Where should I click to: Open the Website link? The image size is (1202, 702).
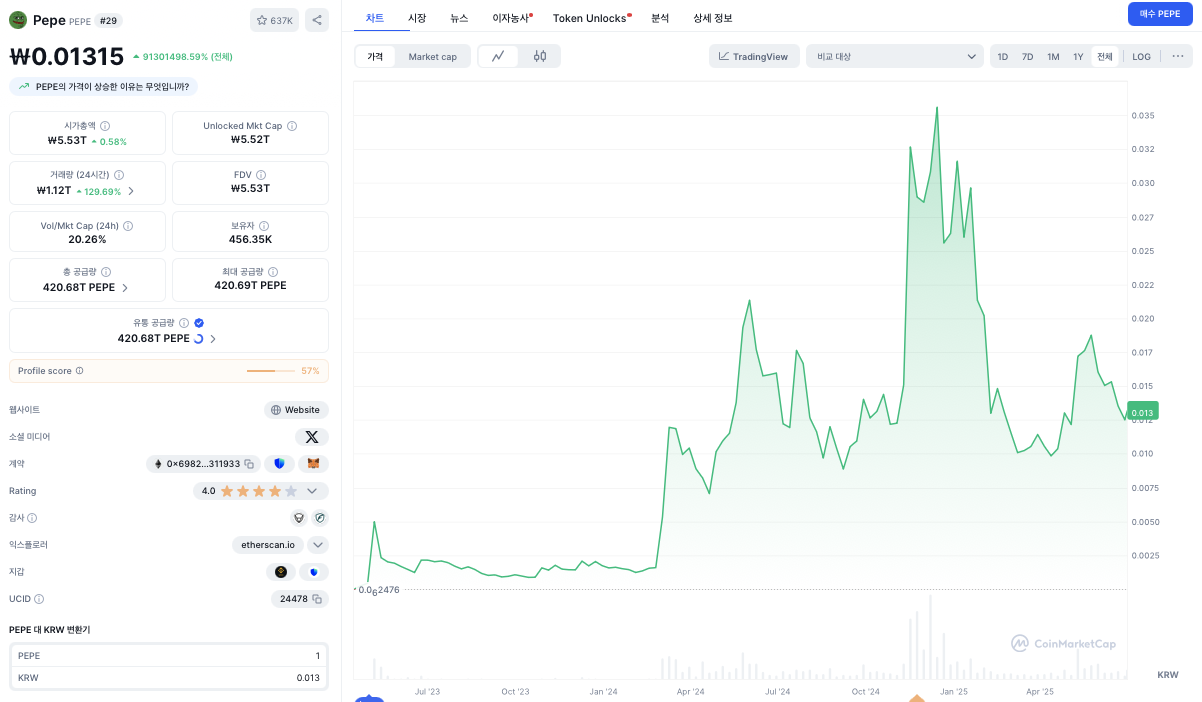[296, 410]
